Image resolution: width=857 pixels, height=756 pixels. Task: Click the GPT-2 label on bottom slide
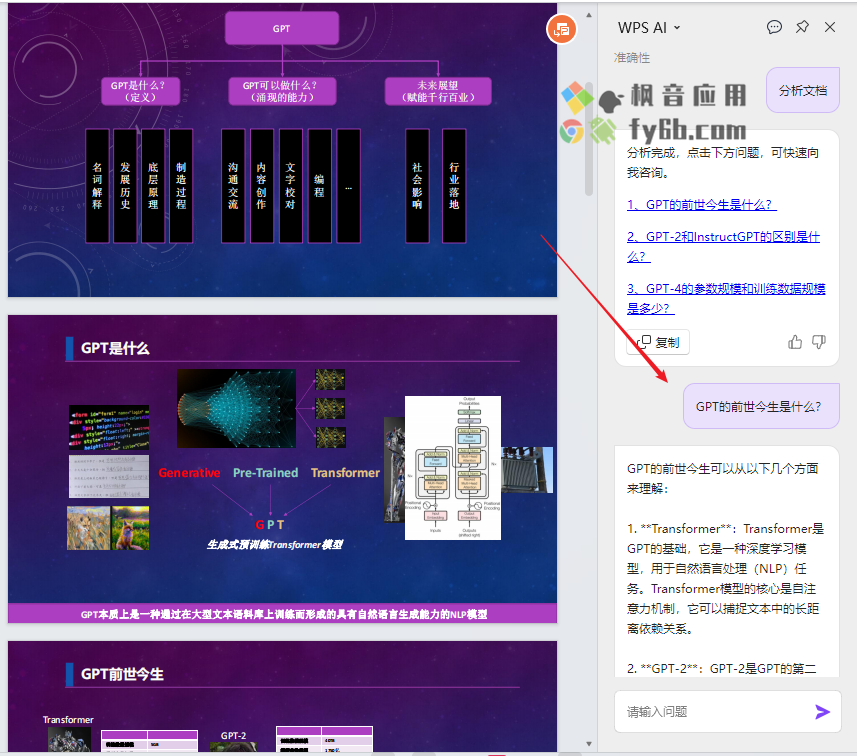point(233,736)
